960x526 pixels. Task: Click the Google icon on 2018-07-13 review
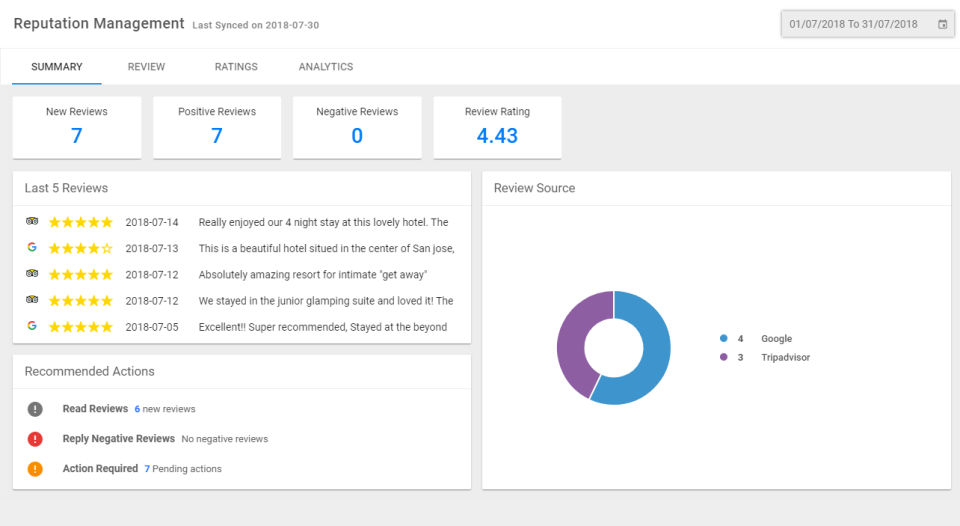pos(32,248)
